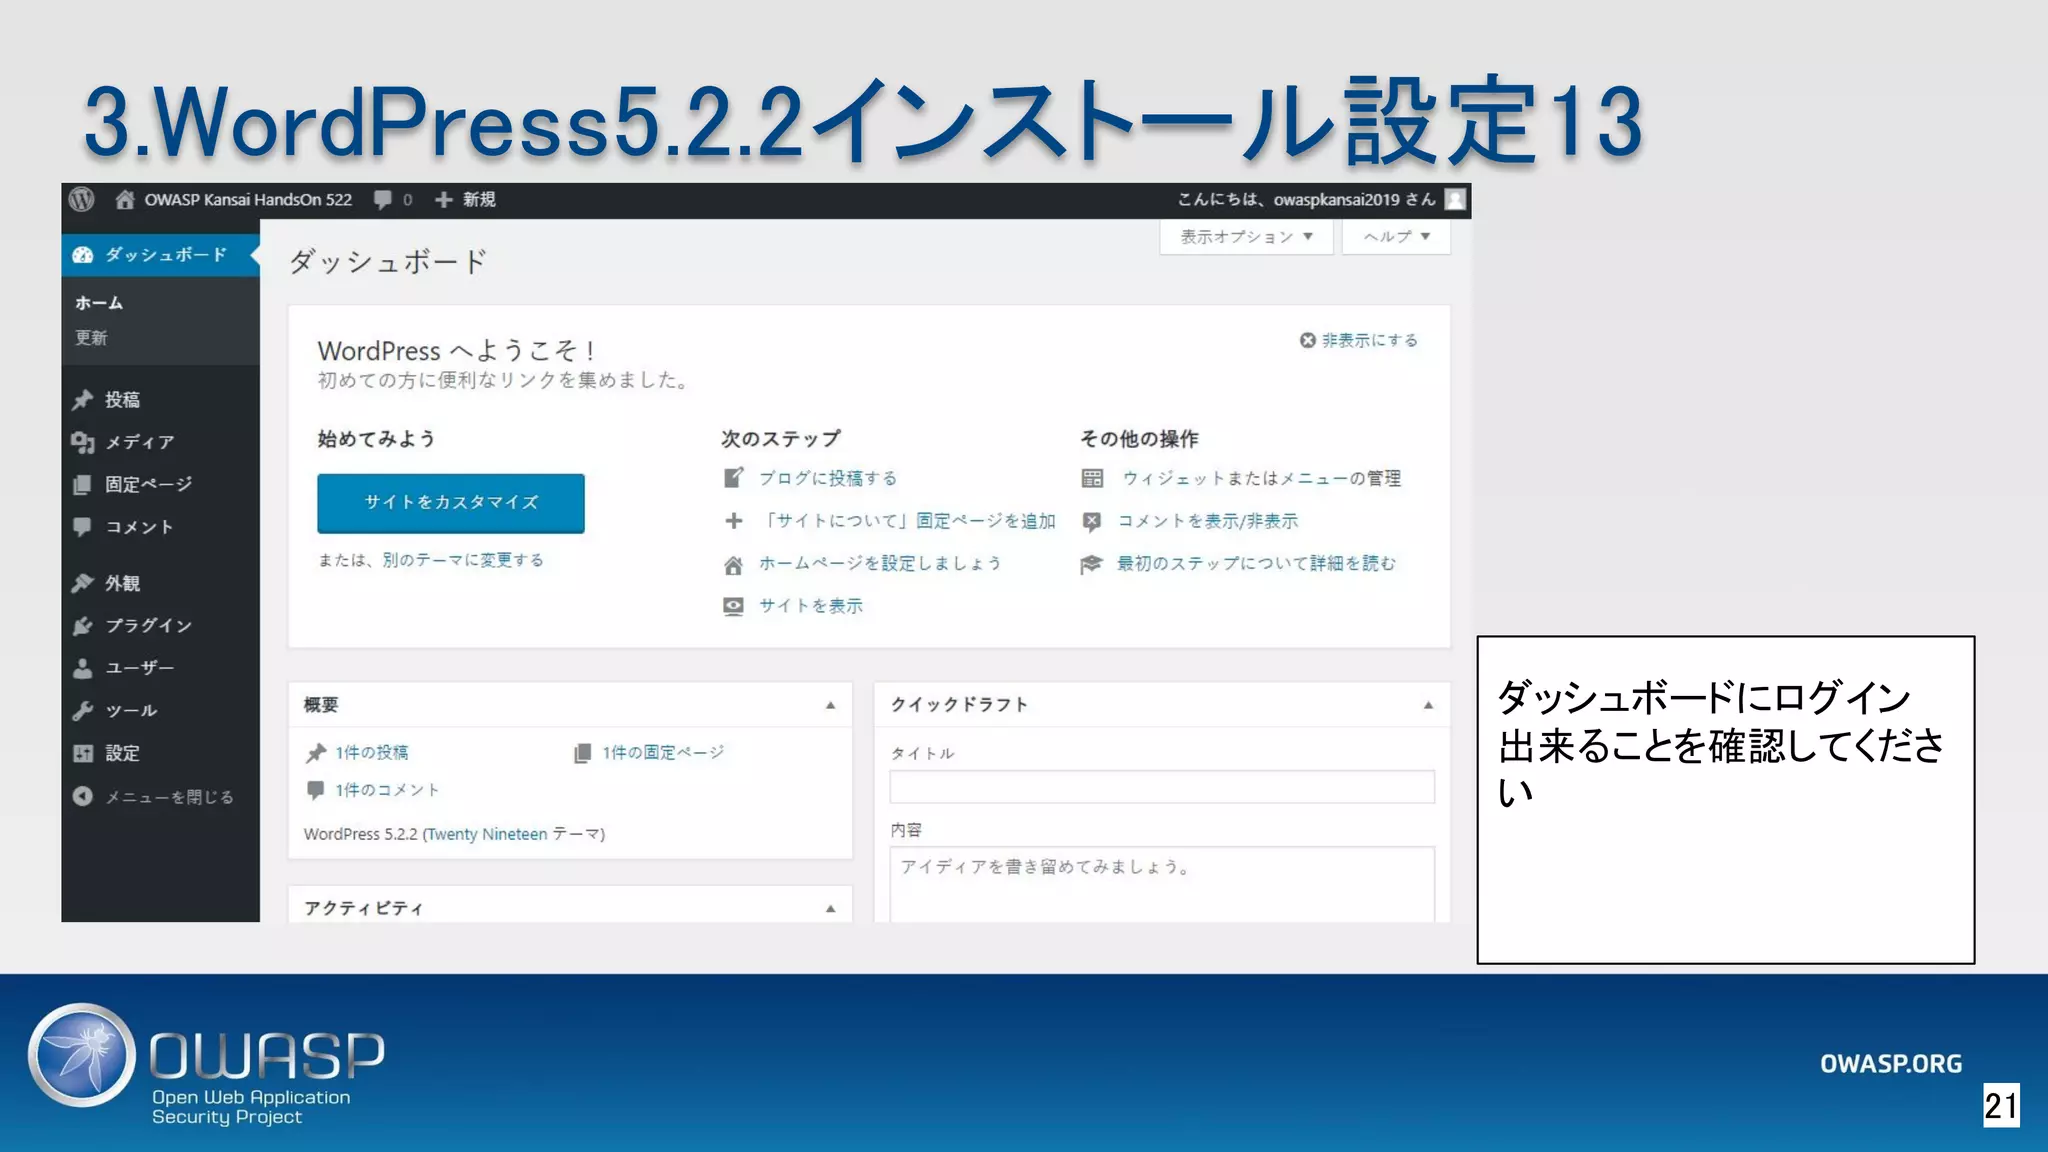Click the クイックドラフト タイトル input field

click(x=1162, y=787)
